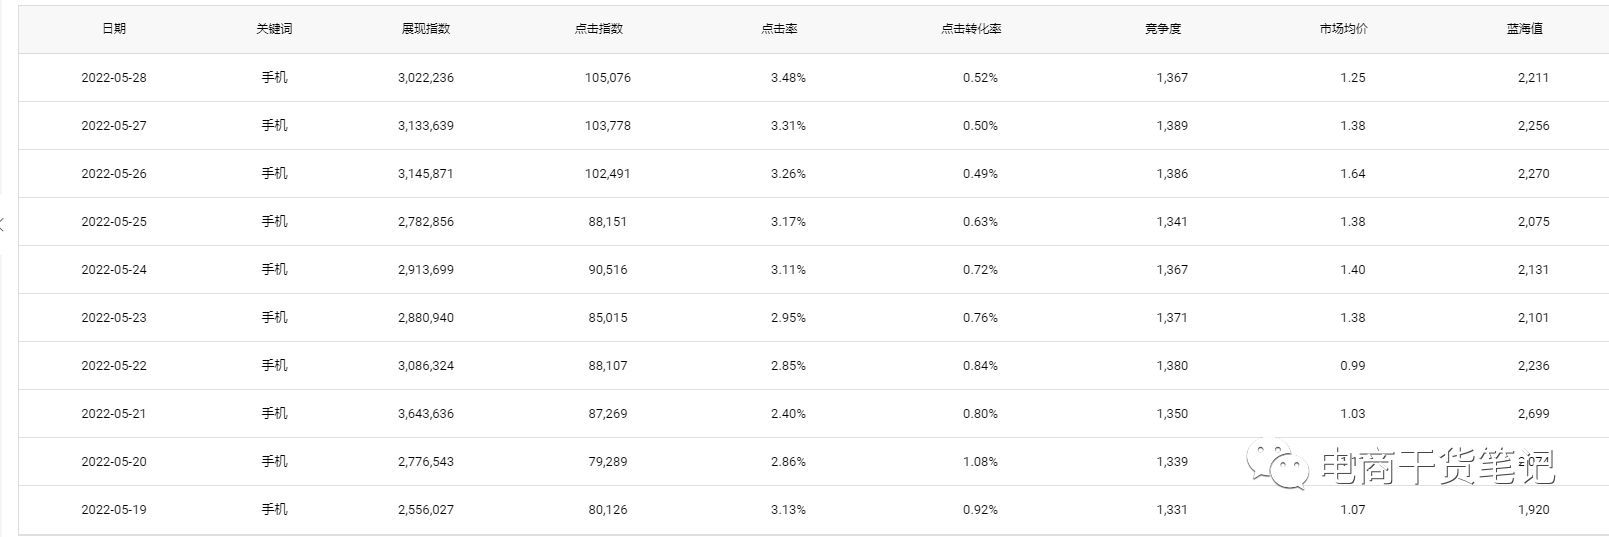This screenshot has height=537, width=1609.
Task: Click the 日期 column header
Action: tap(114, 29)
